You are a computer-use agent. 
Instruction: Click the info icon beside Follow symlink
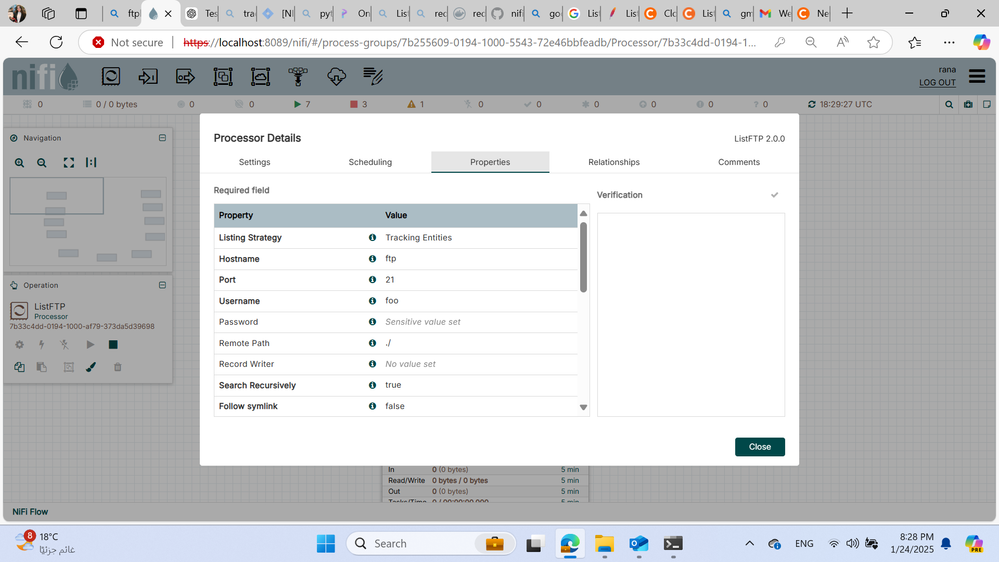pos(372,406)
